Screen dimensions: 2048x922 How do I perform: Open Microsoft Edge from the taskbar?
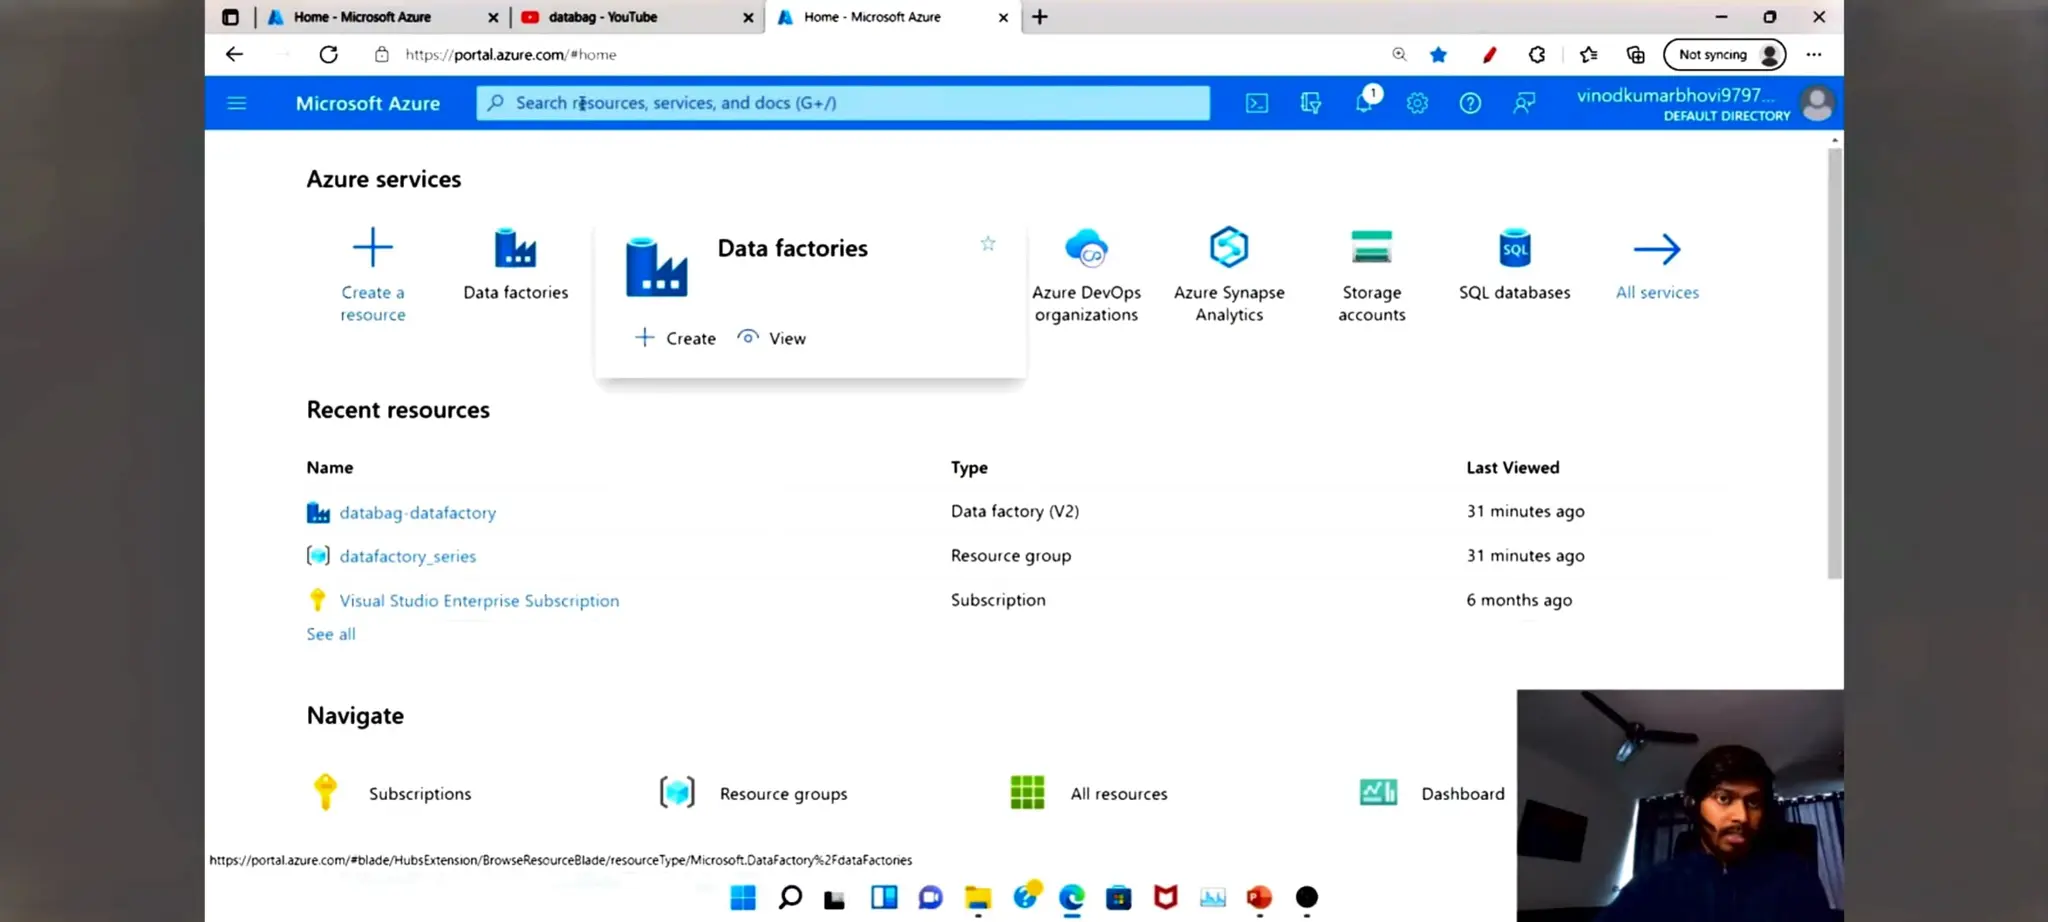tap(1071, 897)
